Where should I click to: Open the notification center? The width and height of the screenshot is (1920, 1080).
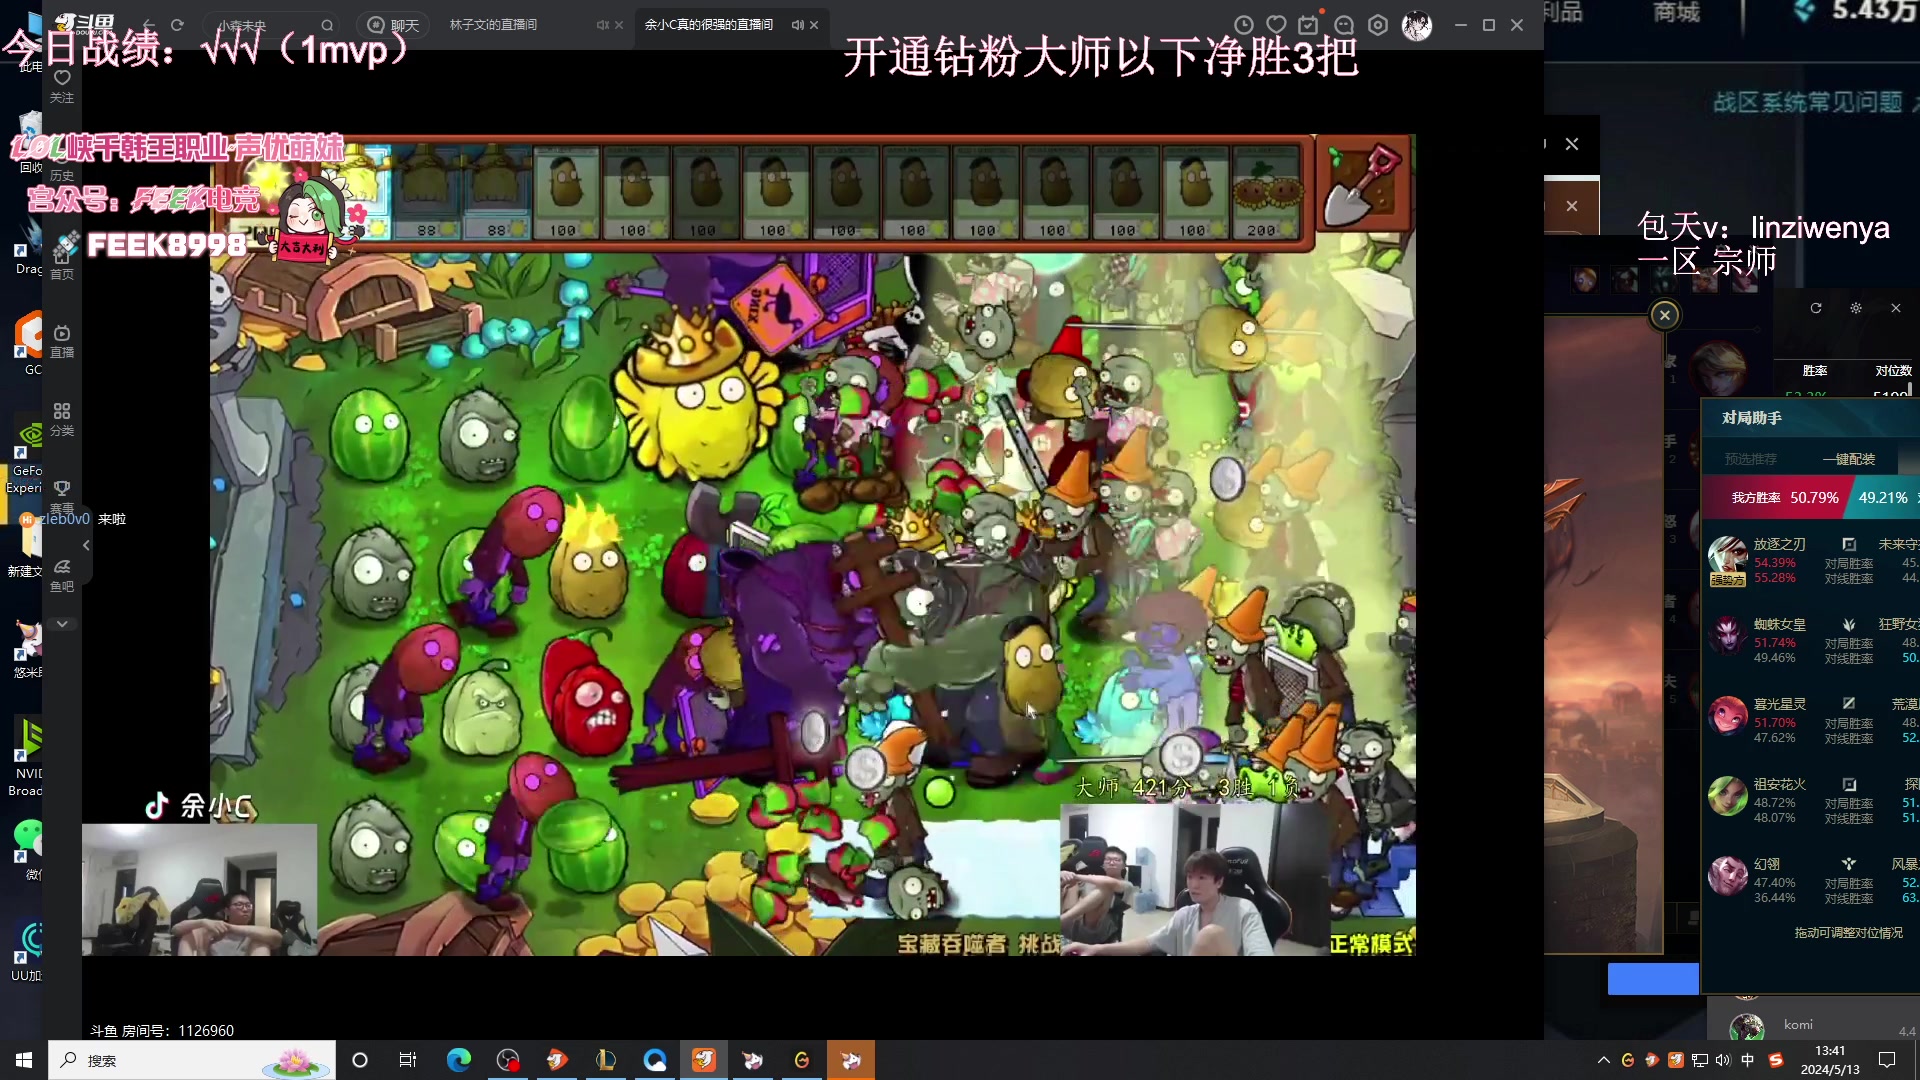click(1887, 1060)
